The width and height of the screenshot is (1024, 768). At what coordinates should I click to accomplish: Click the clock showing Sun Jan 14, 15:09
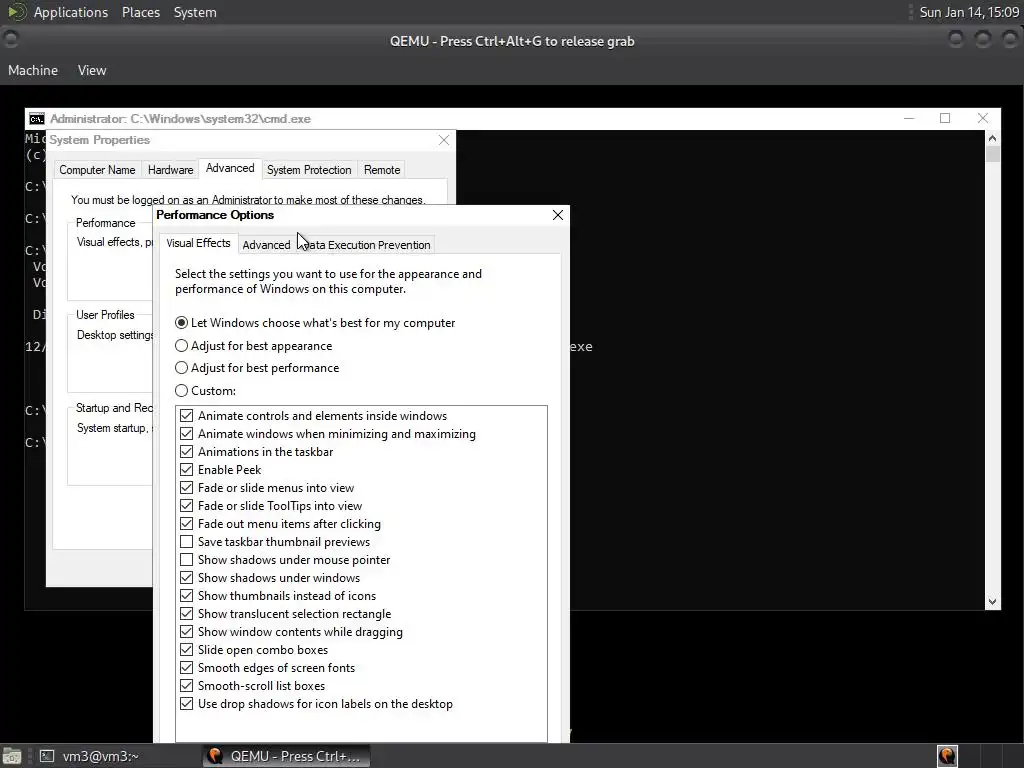point(969,12)
